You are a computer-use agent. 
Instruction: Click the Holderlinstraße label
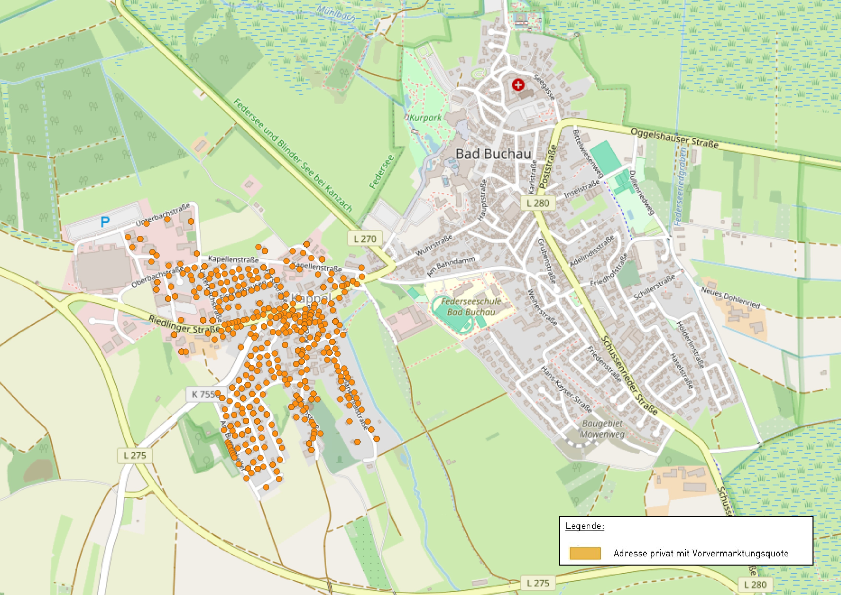[690, 344]
